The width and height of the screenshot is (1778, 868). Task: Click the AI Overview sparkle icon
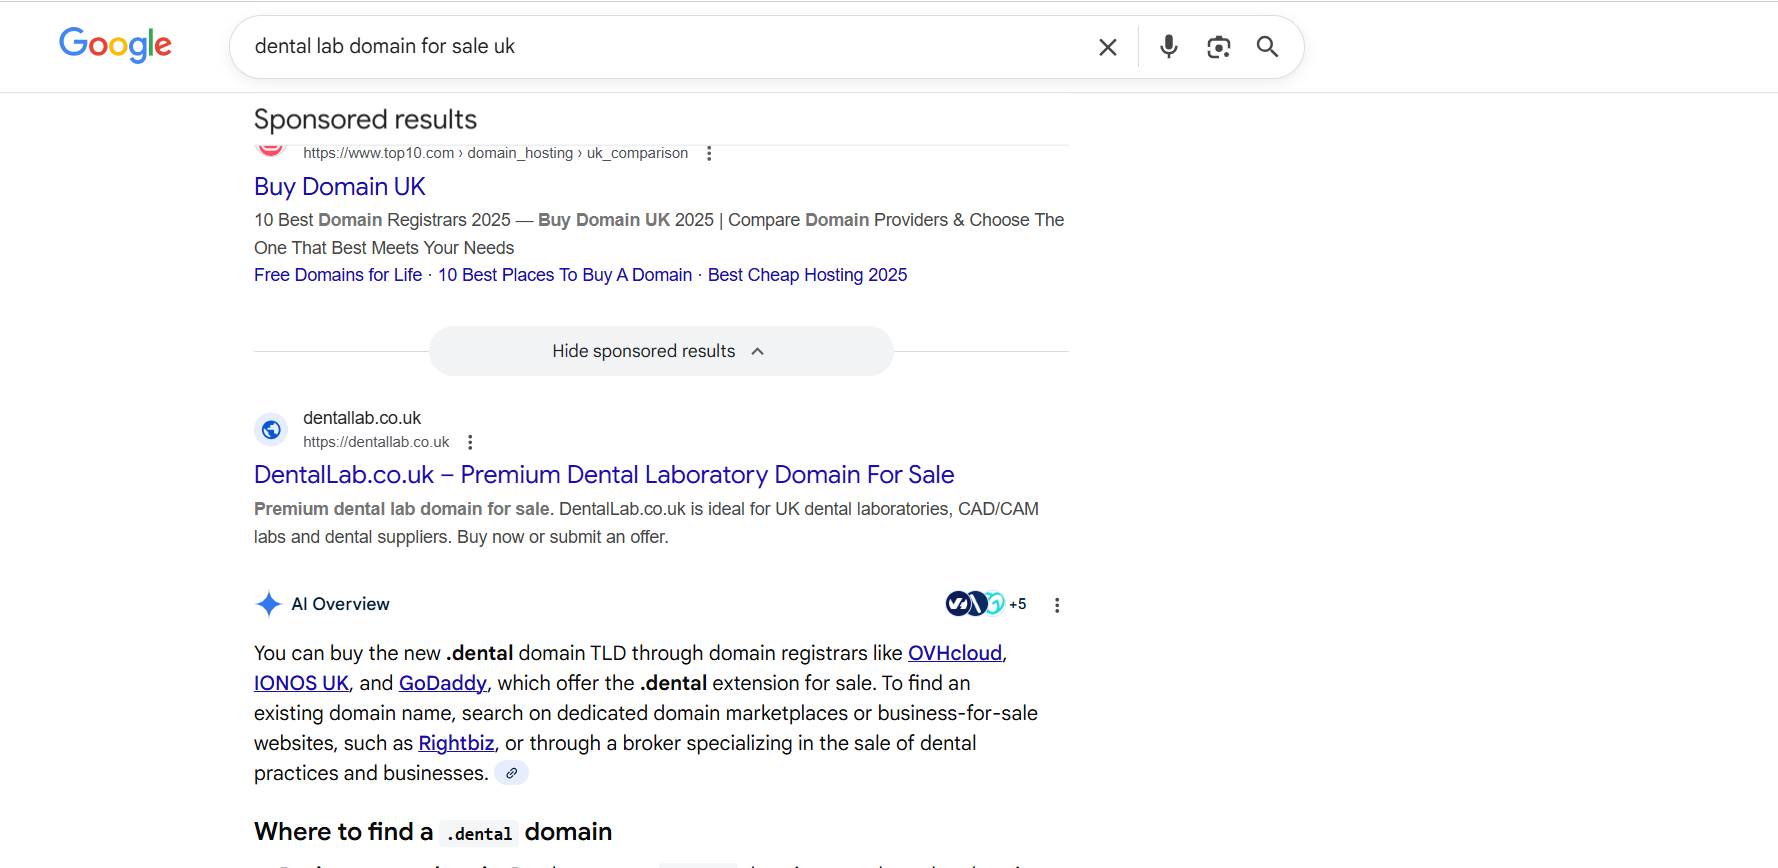coord(268,604)
